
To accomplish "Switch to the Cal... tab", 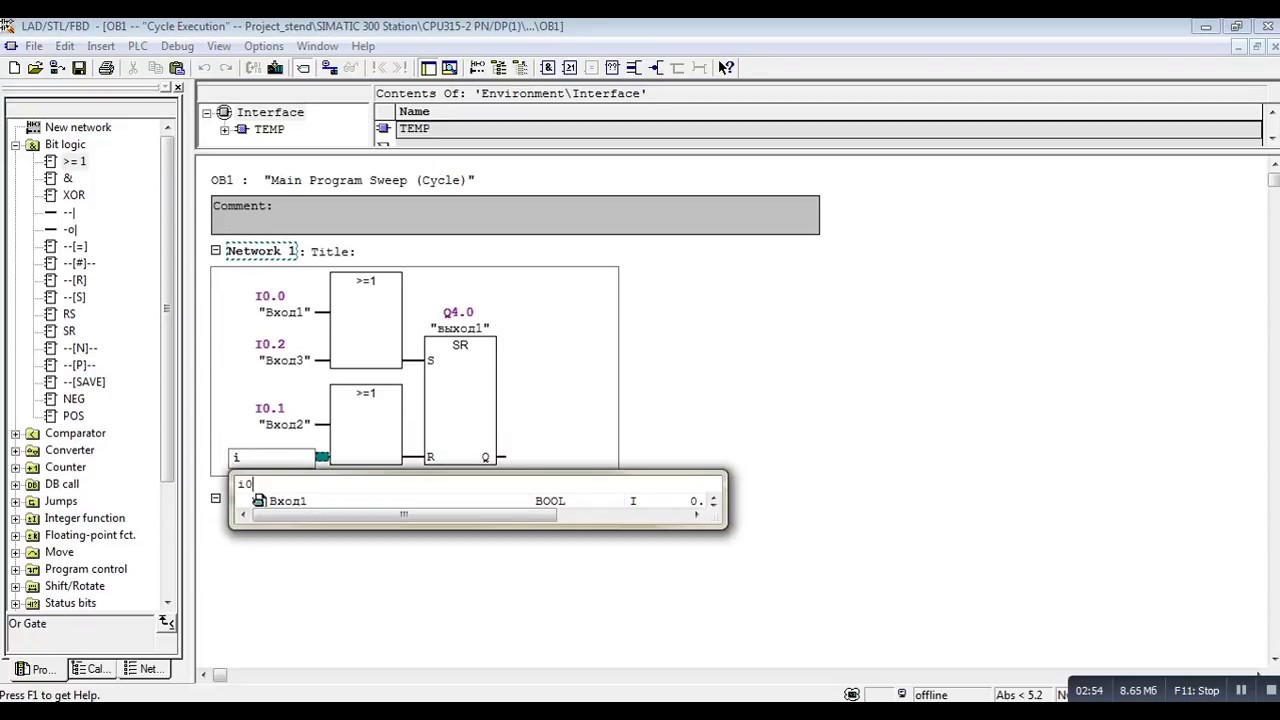I will pyautogui.click(x=92, y=669).
